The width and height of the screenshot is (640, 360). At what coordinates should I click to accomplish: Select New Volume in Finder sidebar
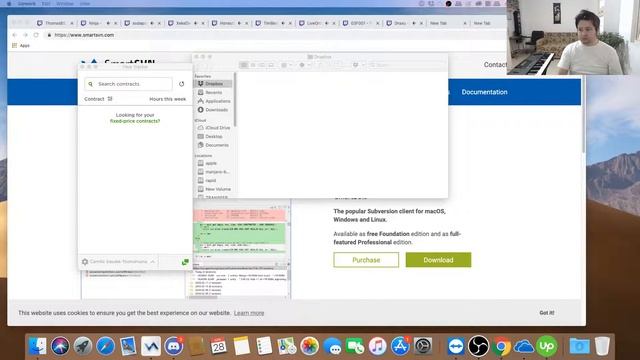pos(213,189)
